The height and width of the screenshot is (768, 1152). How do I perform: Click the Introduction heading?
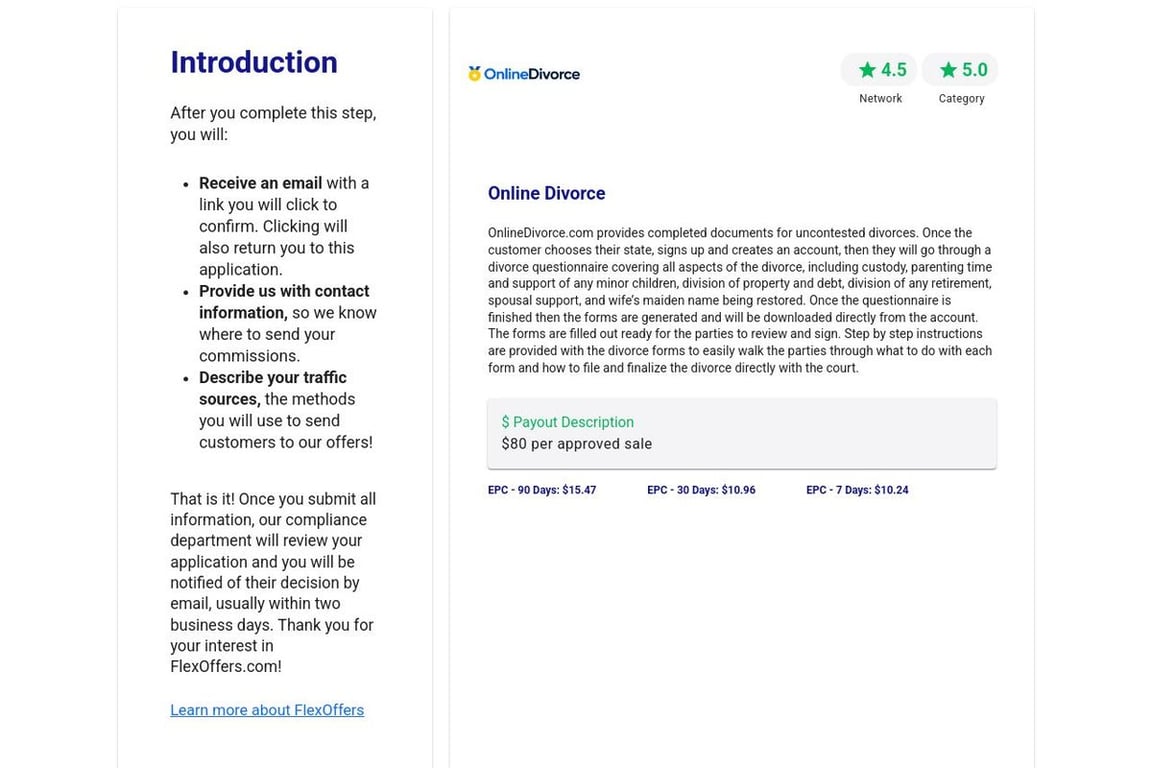[254, 62]
